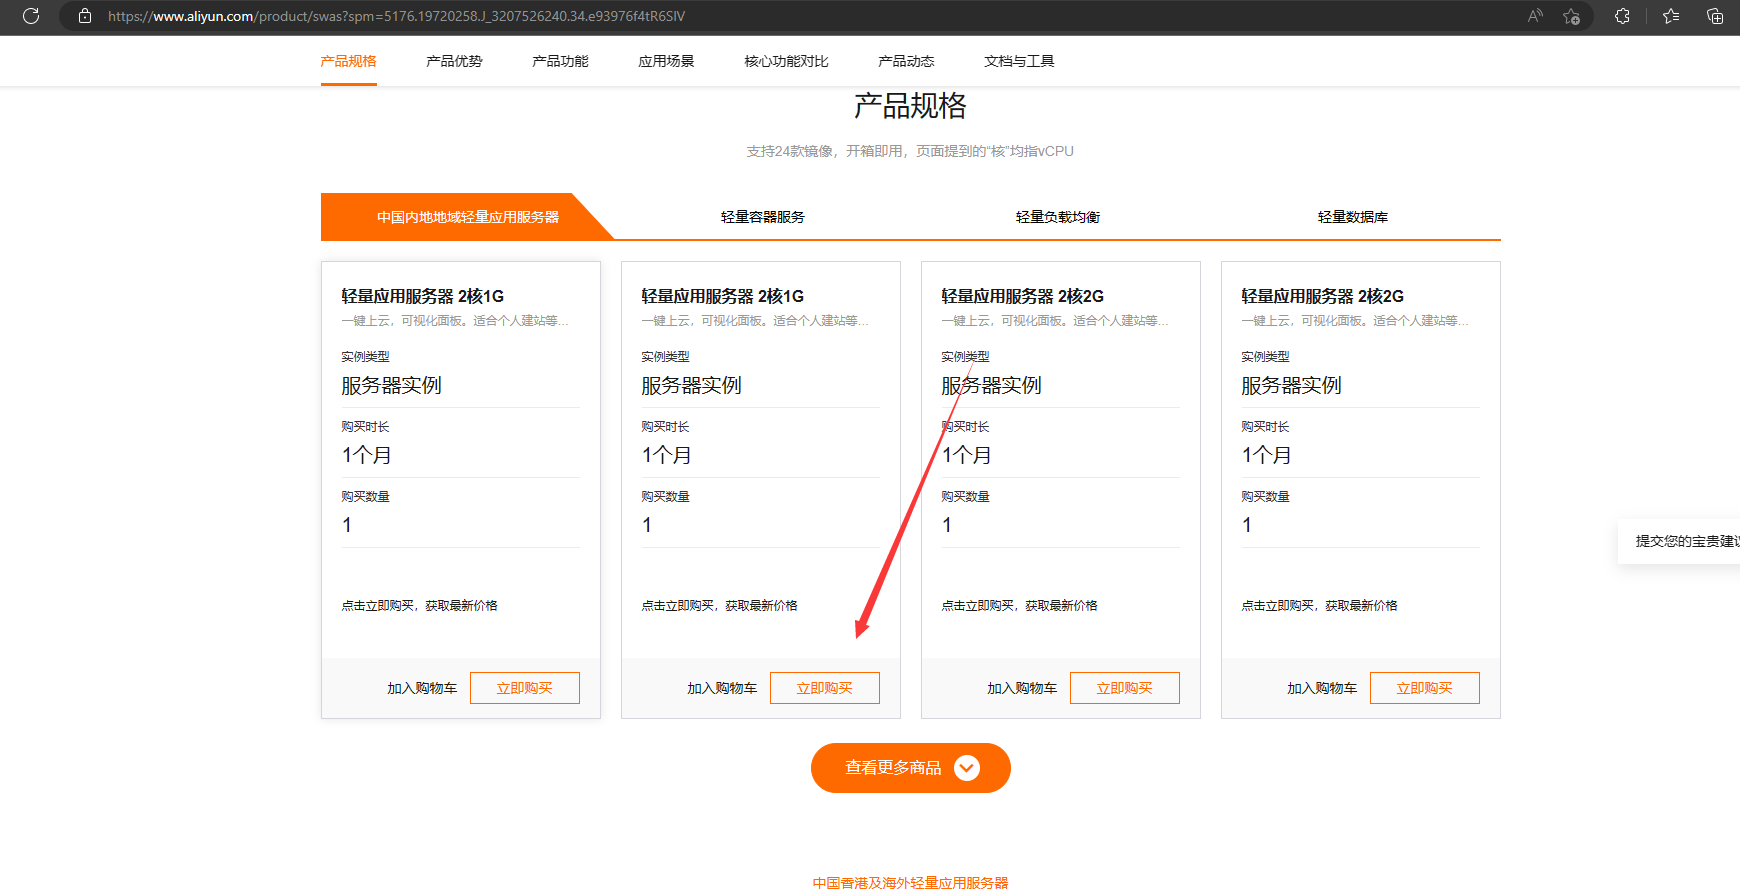Open the 核心功能对比 tab
The width and height of the screenshot is (1740, 889).
point(786,61)
